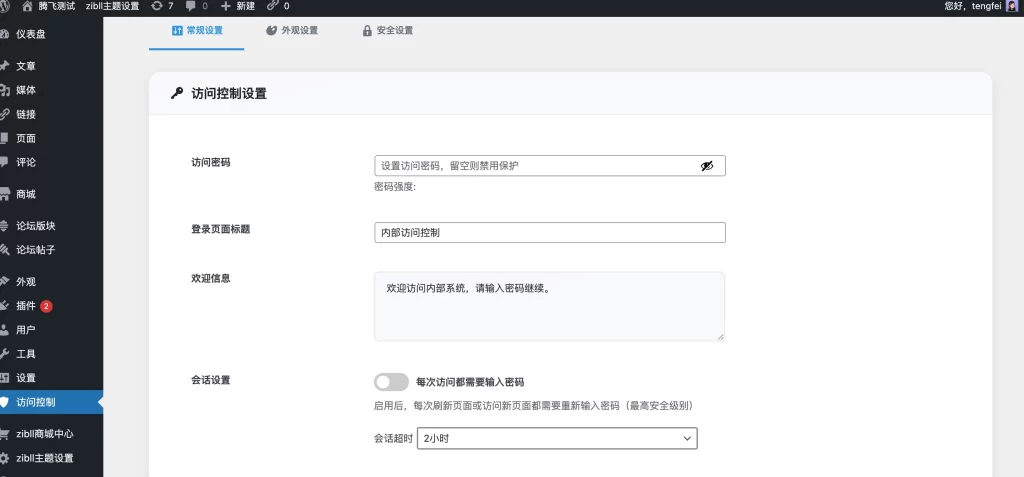1024x477 pixels.
Task: Open the 会话超时 dropdown
Action: pyautogui.click(x=557, y=438)
